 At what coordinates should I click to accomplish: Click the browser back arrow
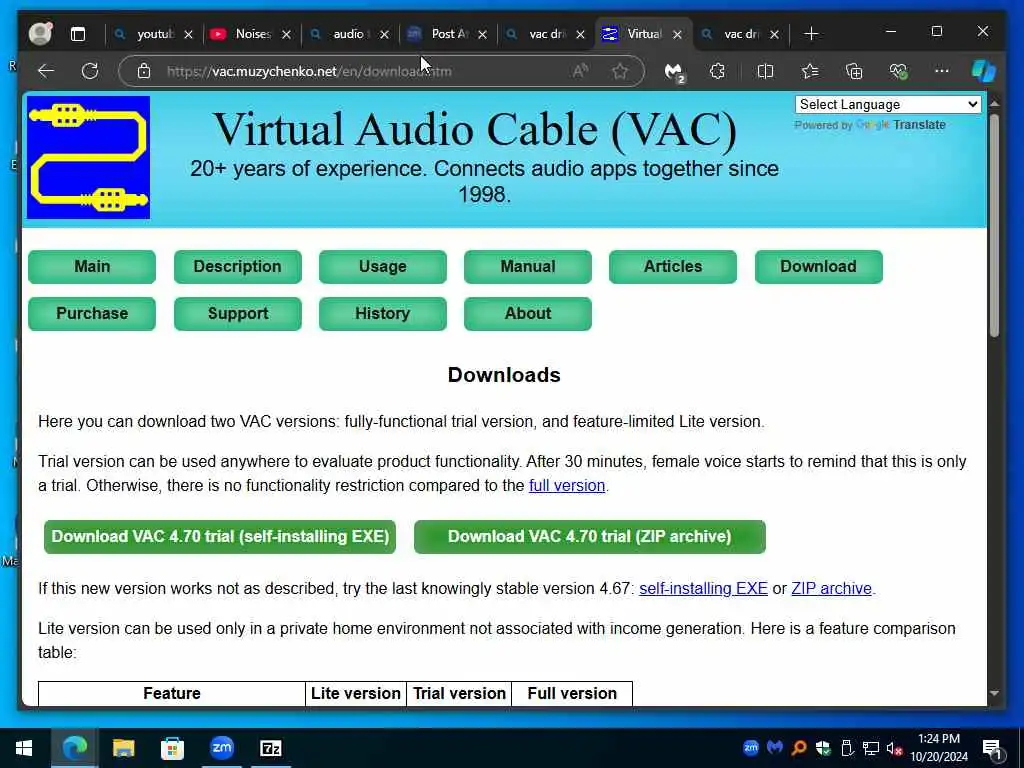pyautogui.click(x=46, y=71)
